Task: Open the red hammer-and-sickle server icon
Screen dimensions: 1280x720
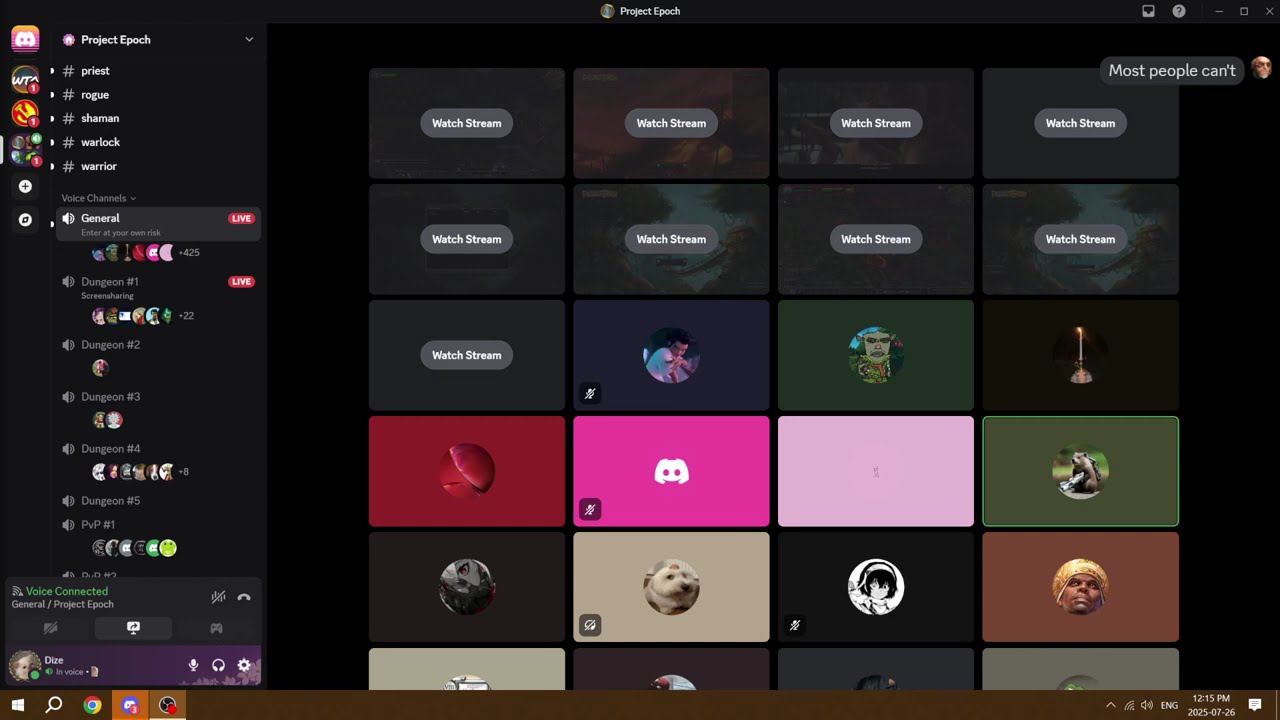Action: (25, 113)
